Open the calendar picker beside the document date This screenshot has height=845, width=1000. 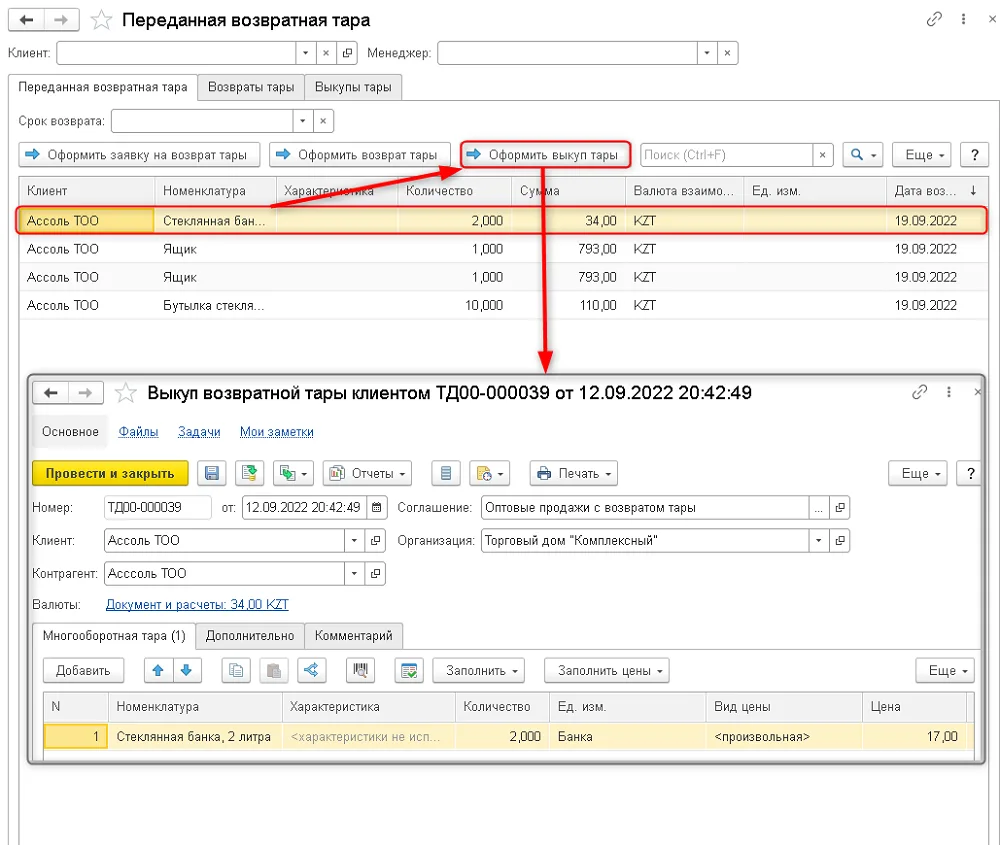[377, 508]
